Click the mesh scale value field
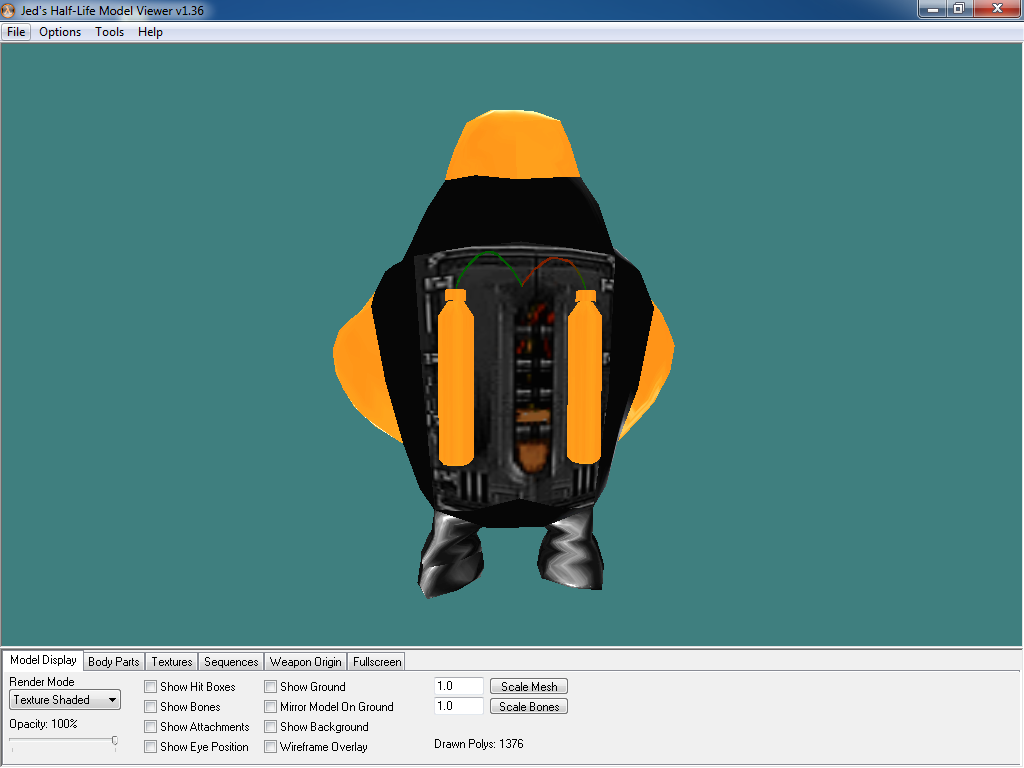Image resolution: width=1024 pixels, height=768 pixels. (x=458, y=686)
